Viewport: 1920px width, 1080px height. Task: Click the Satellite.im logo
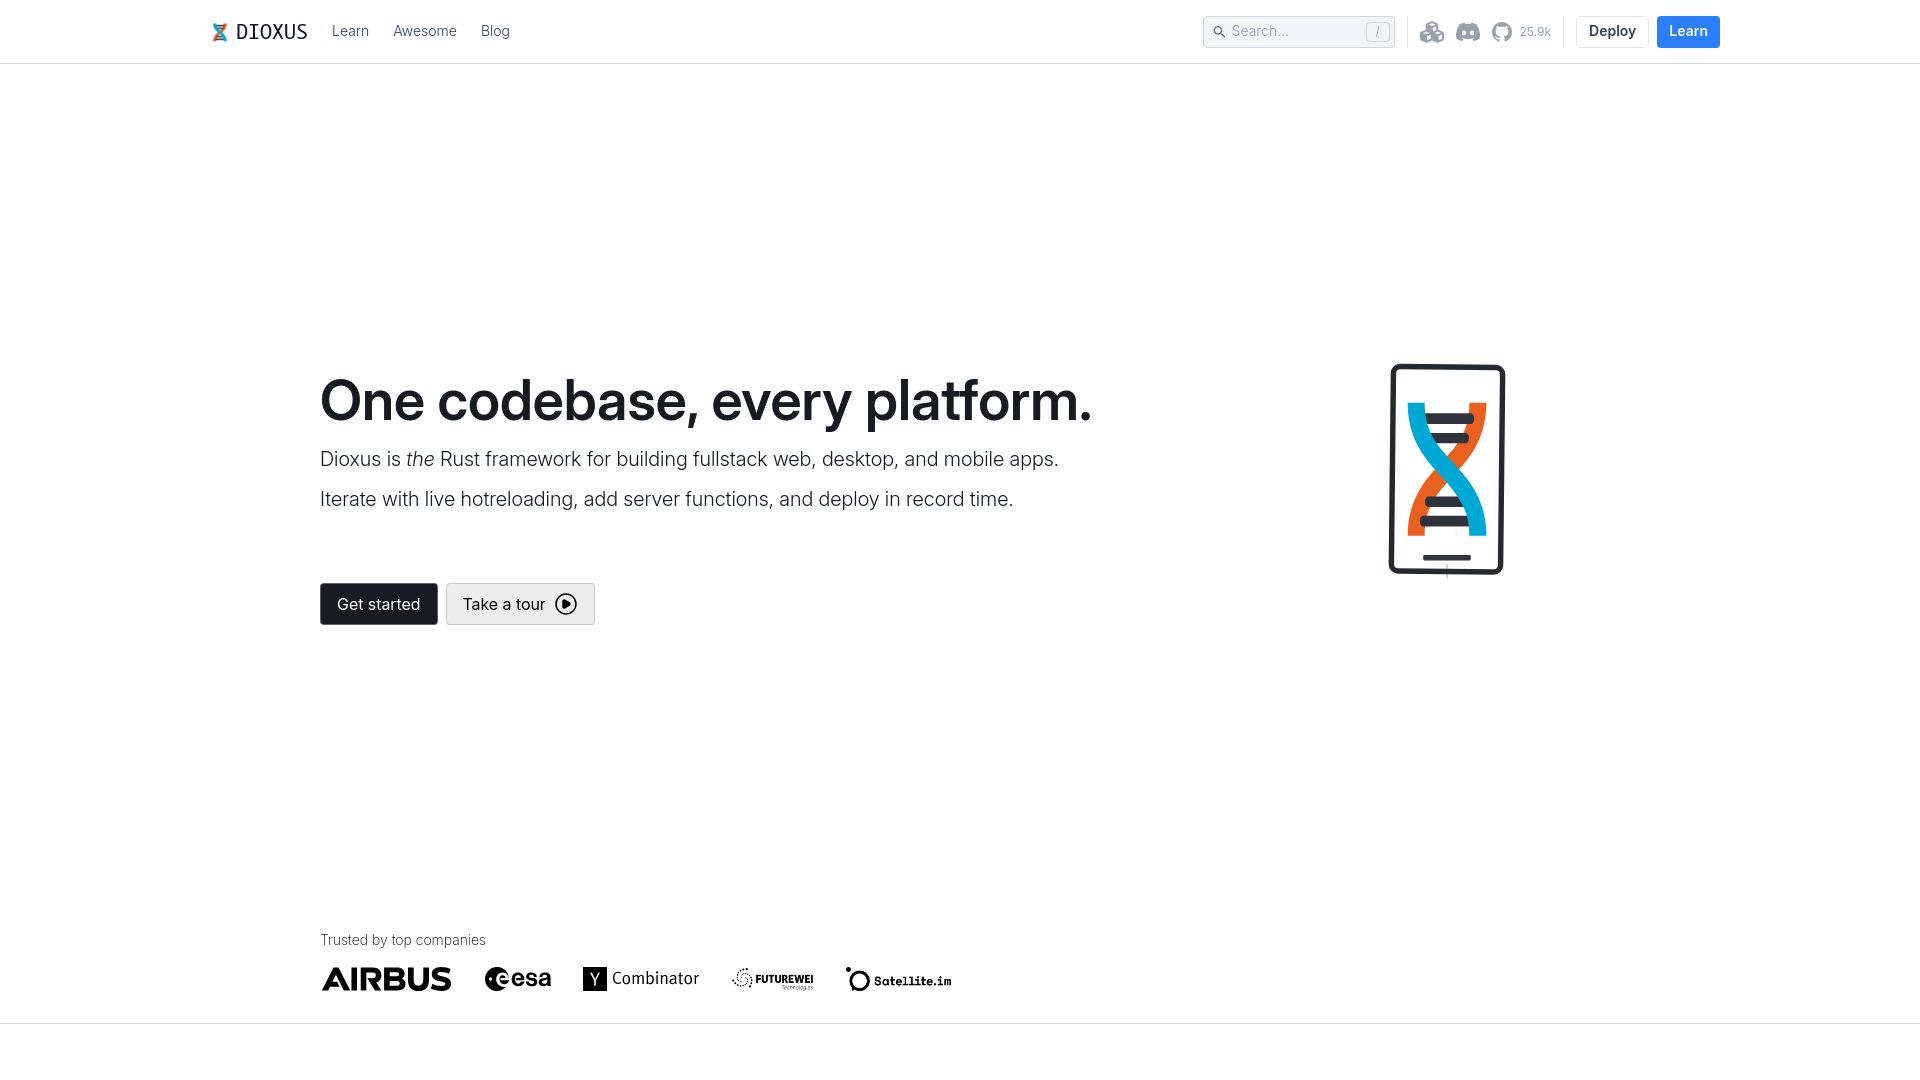tap(899, 979)
